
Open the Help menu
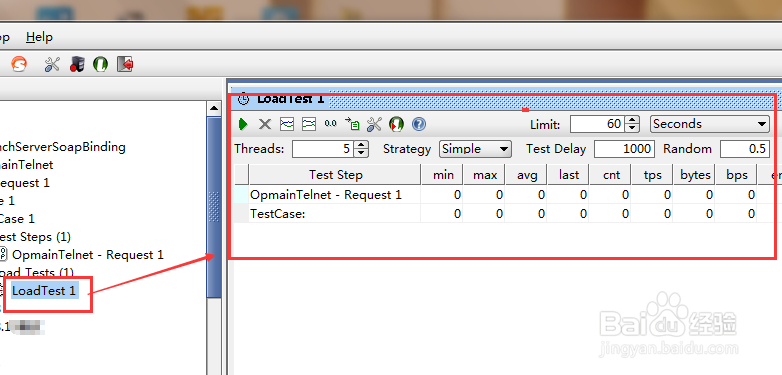[39, 37]
